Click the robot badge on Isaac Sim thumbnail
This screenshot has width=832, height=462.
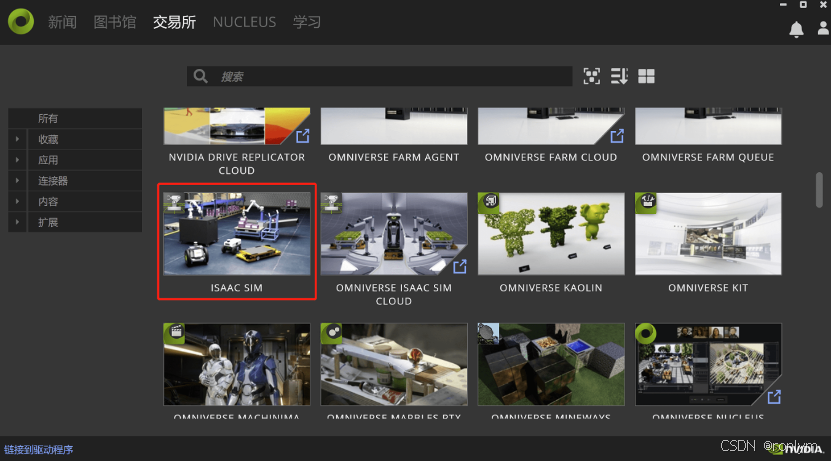click(174, 201)
